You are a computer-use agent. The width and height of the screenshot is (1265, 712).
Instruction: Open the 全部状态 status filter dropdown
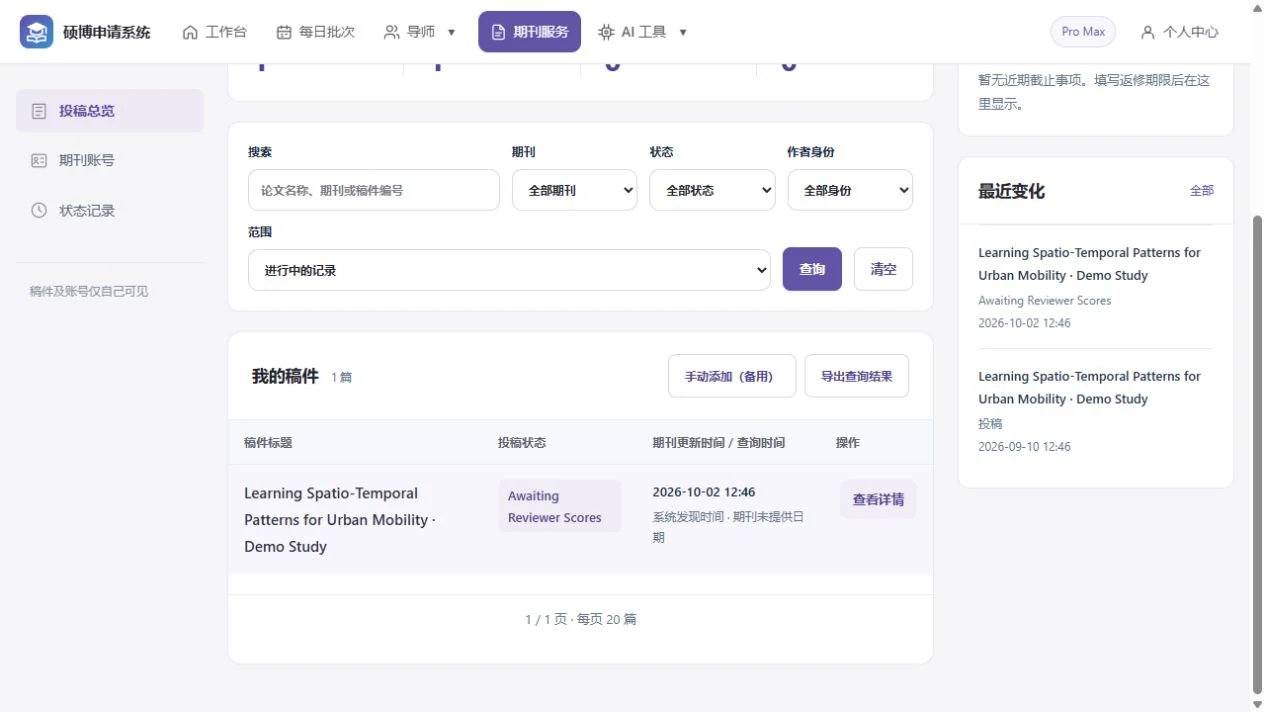coord(712,190)
